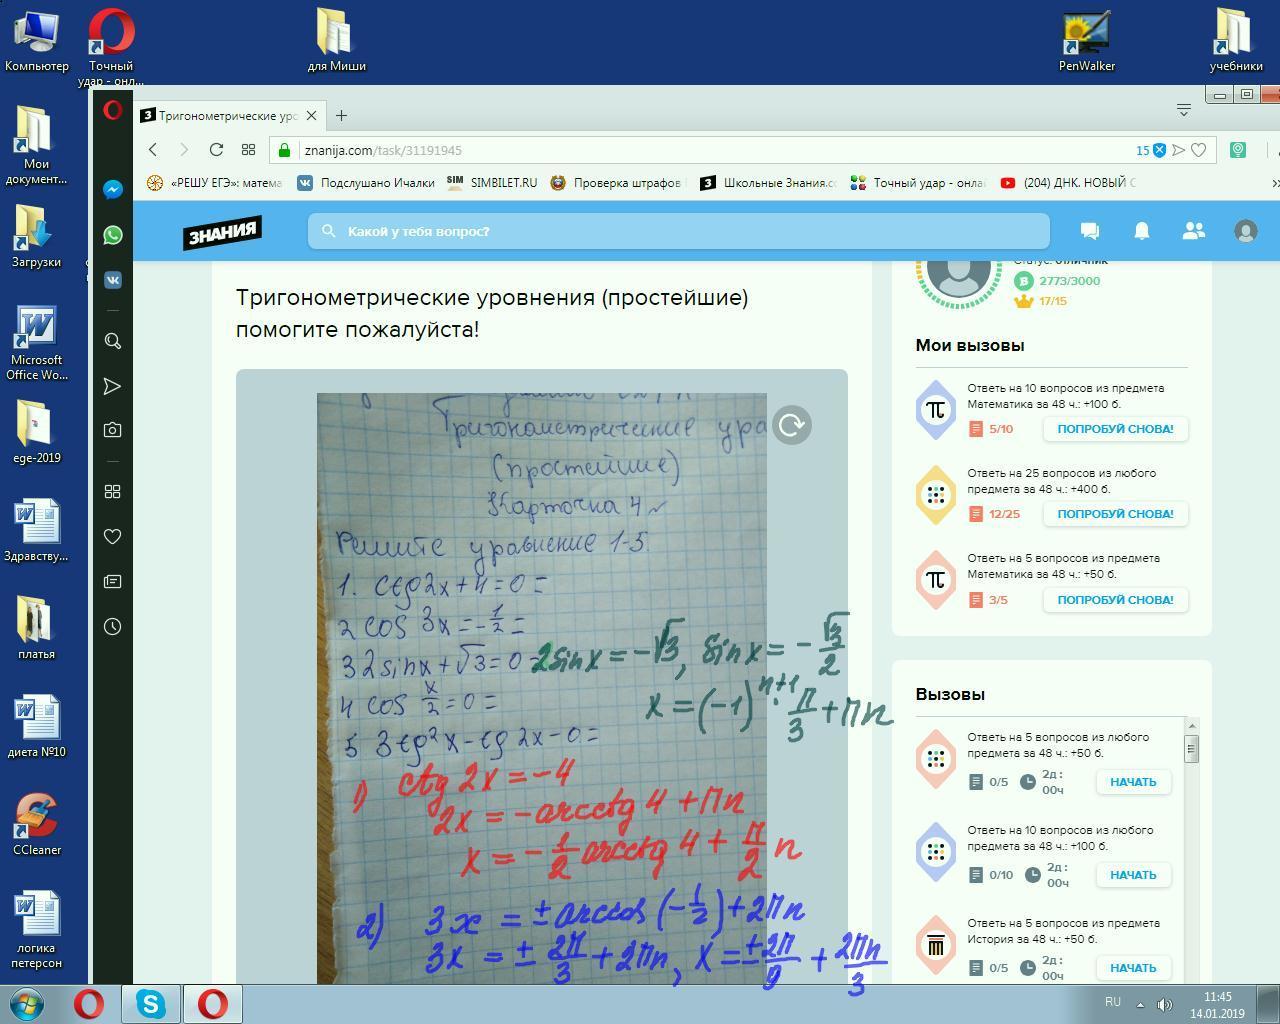Open the Точный удар bookmark

(x=918, y=183)
